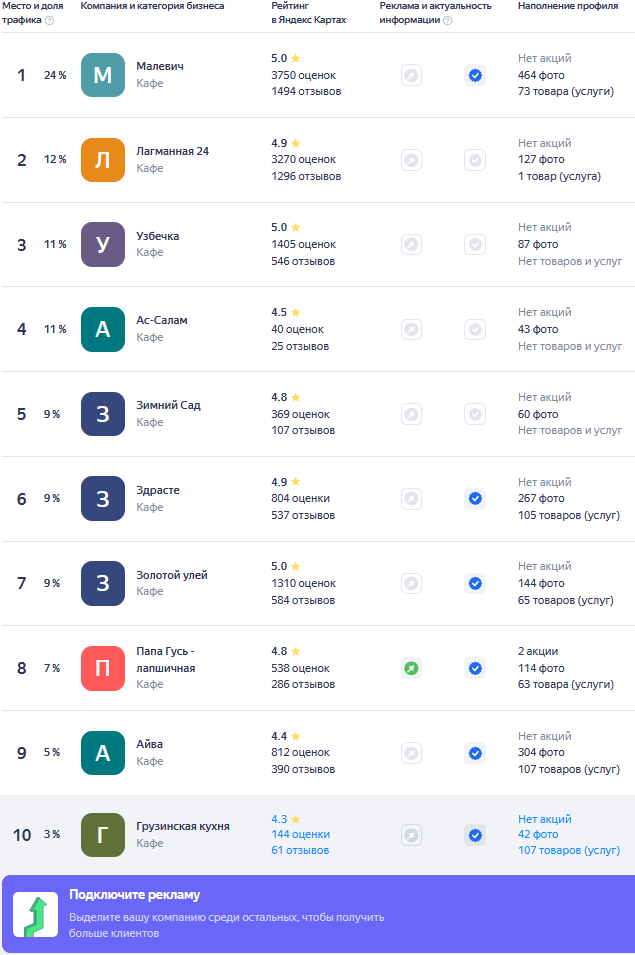Click the blue verified badge for Здрасте

(x=475, y=499)
